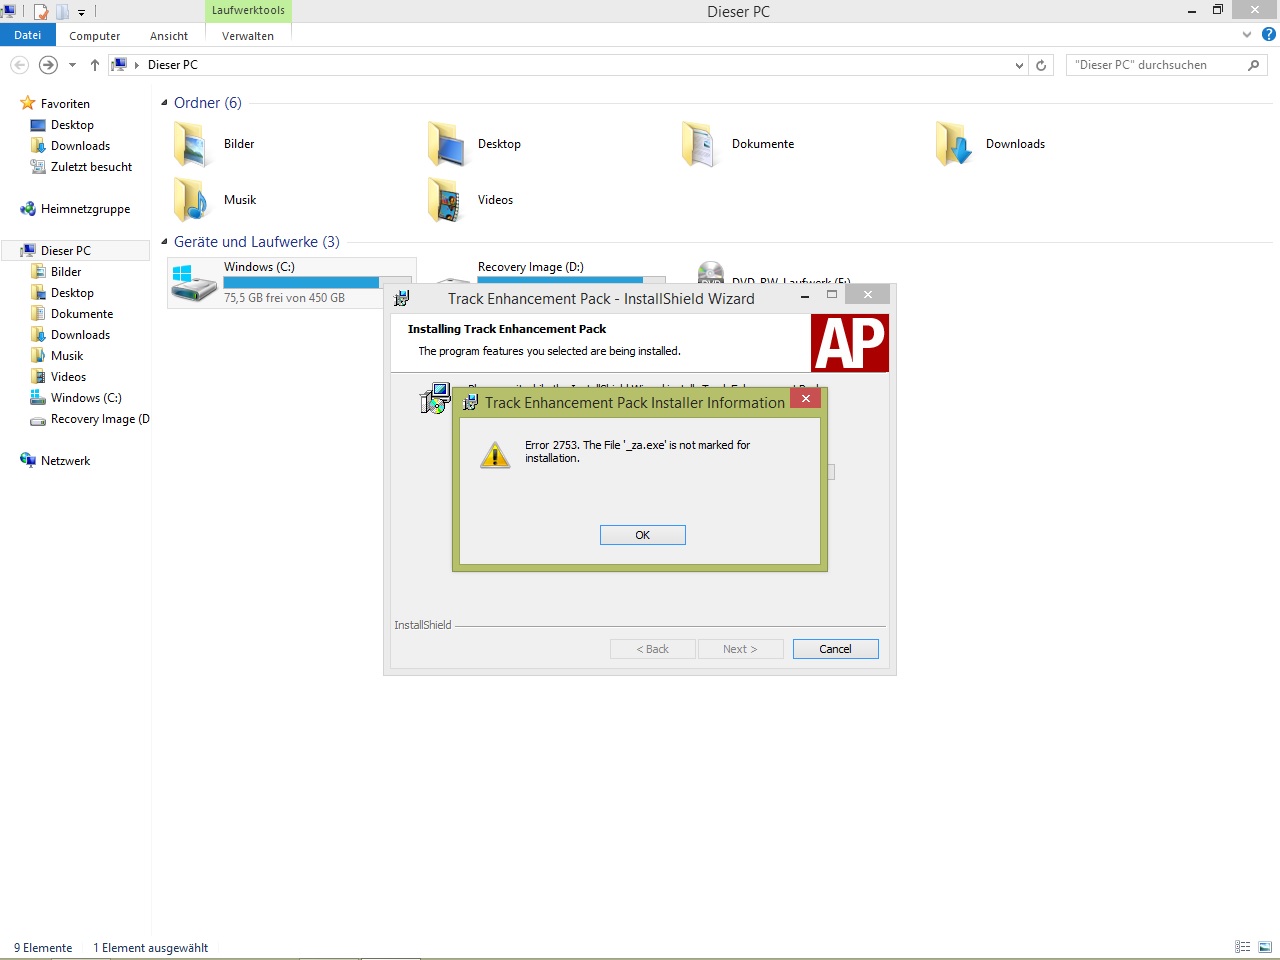Click the < Back button in the wizard
The height and width of the screenshot is (960, 1280).
(x=653, y=649)
